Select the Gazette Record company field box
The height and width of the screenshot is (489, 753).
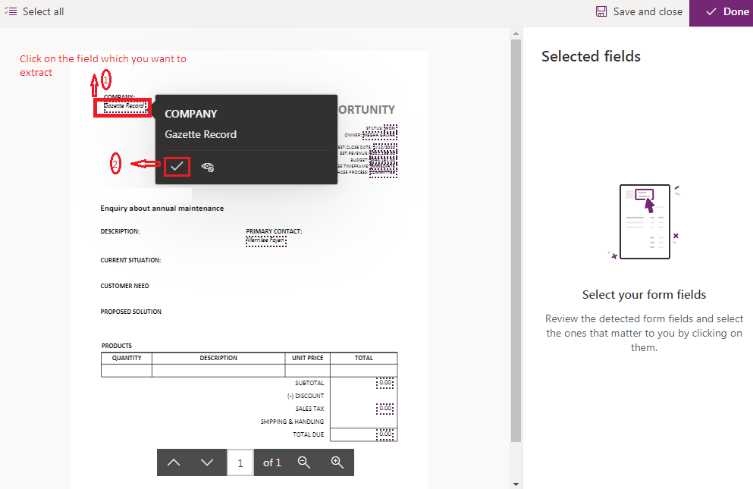tap(125, 107)
